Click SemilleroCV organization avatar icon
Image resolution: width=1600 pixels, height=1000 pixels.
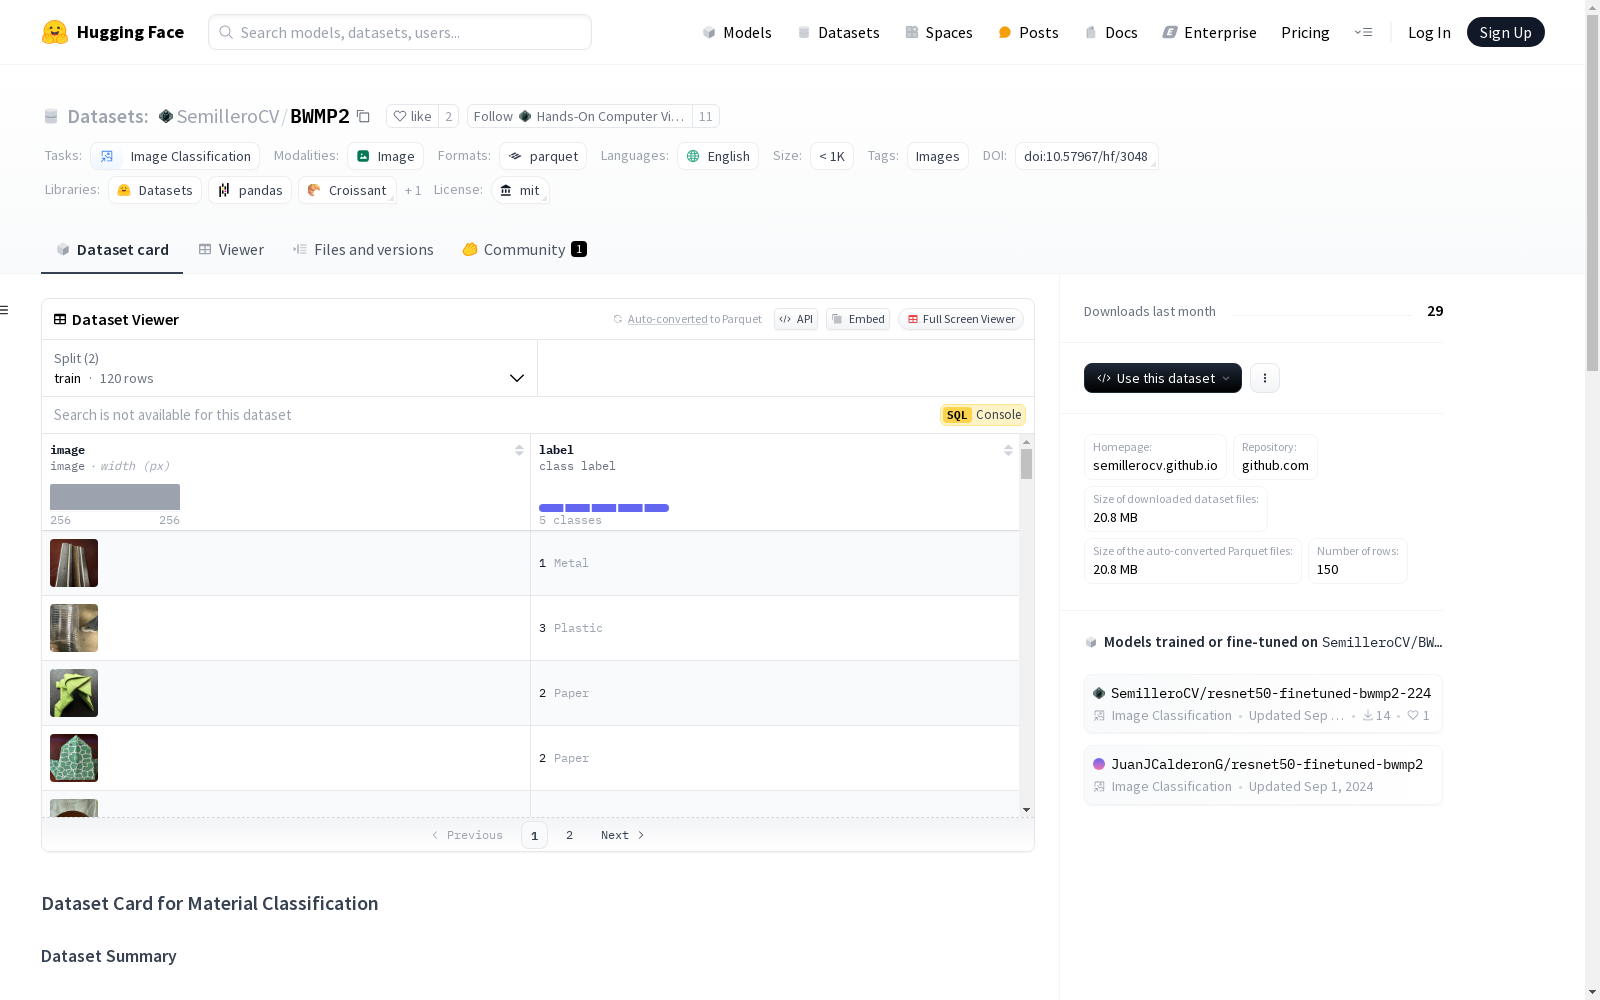tap(166, 117)
